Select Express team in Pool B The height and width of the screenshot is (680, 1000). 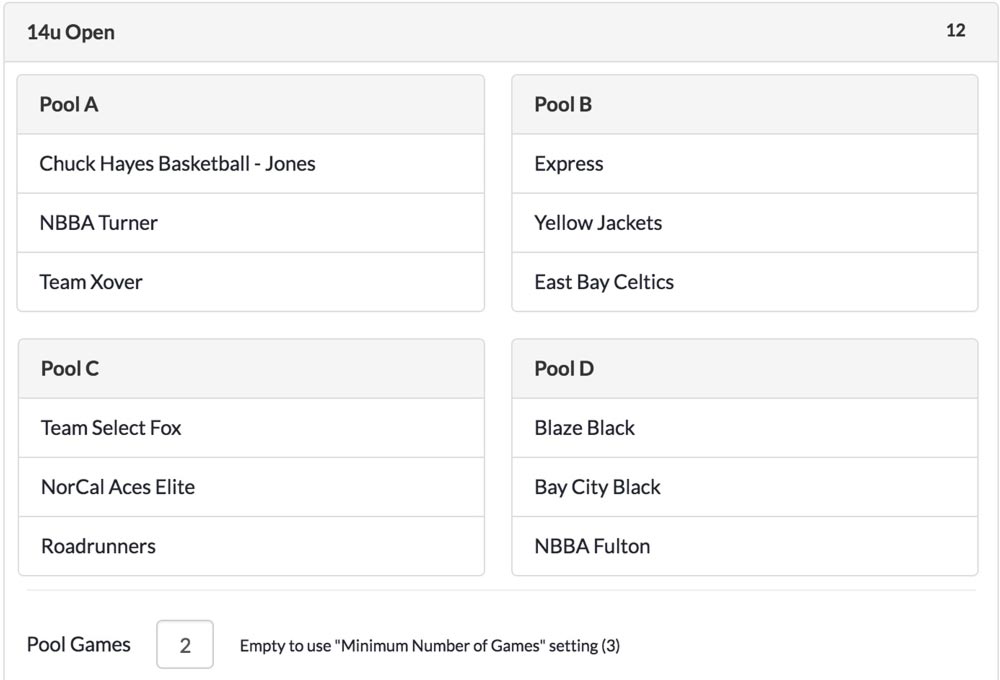[x=569, y=164]
